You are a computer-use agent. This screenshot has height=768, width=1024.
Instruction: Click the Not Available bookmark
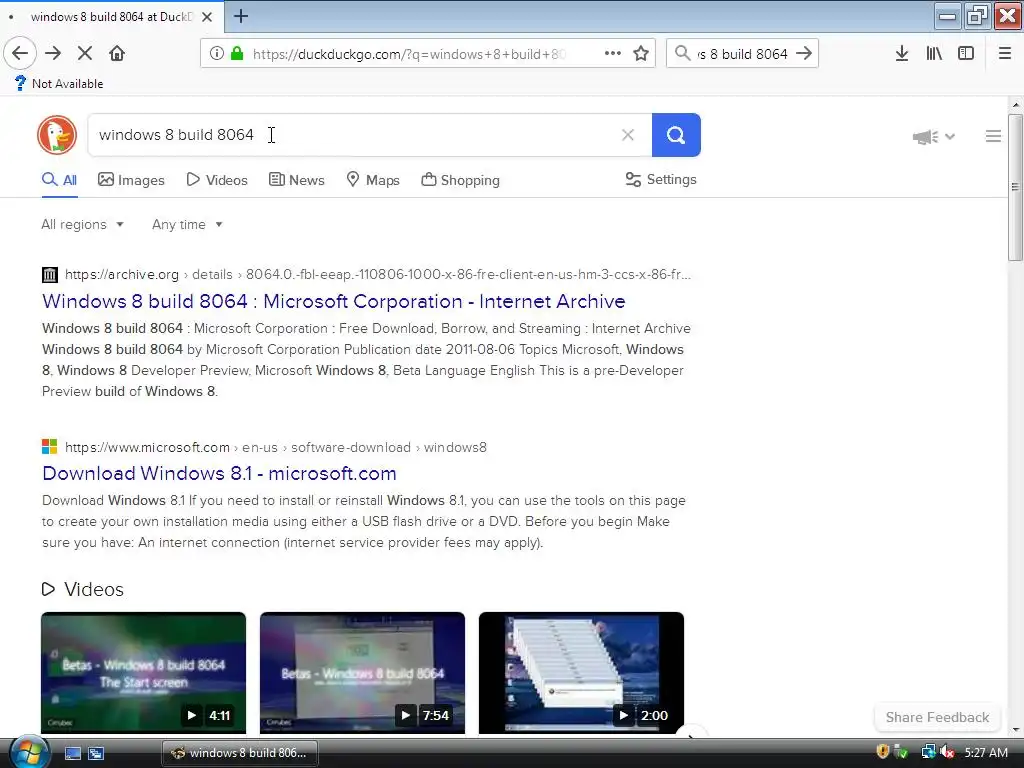coord(59,84)
